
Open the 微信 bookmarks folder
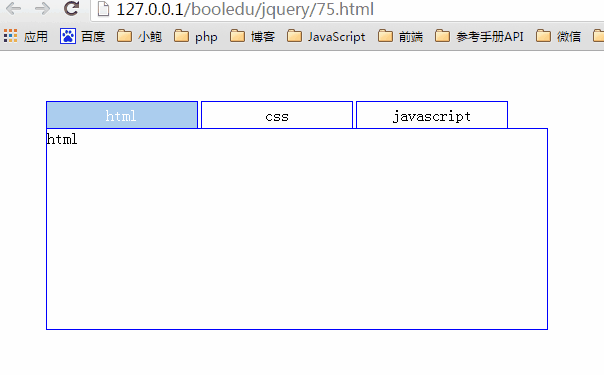click(x=558, y=37)
